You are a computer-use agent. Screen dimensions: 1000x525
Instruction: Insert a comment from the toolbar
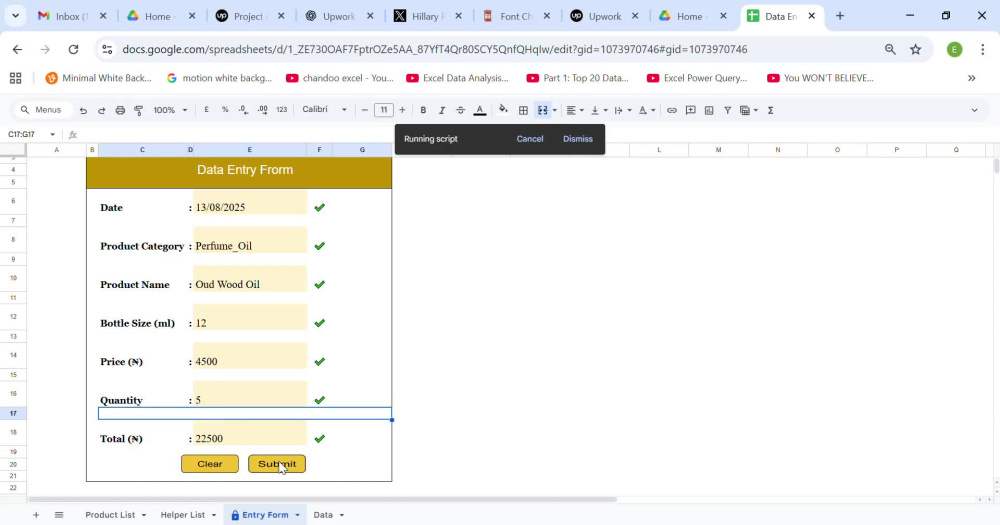click(690, 110)
